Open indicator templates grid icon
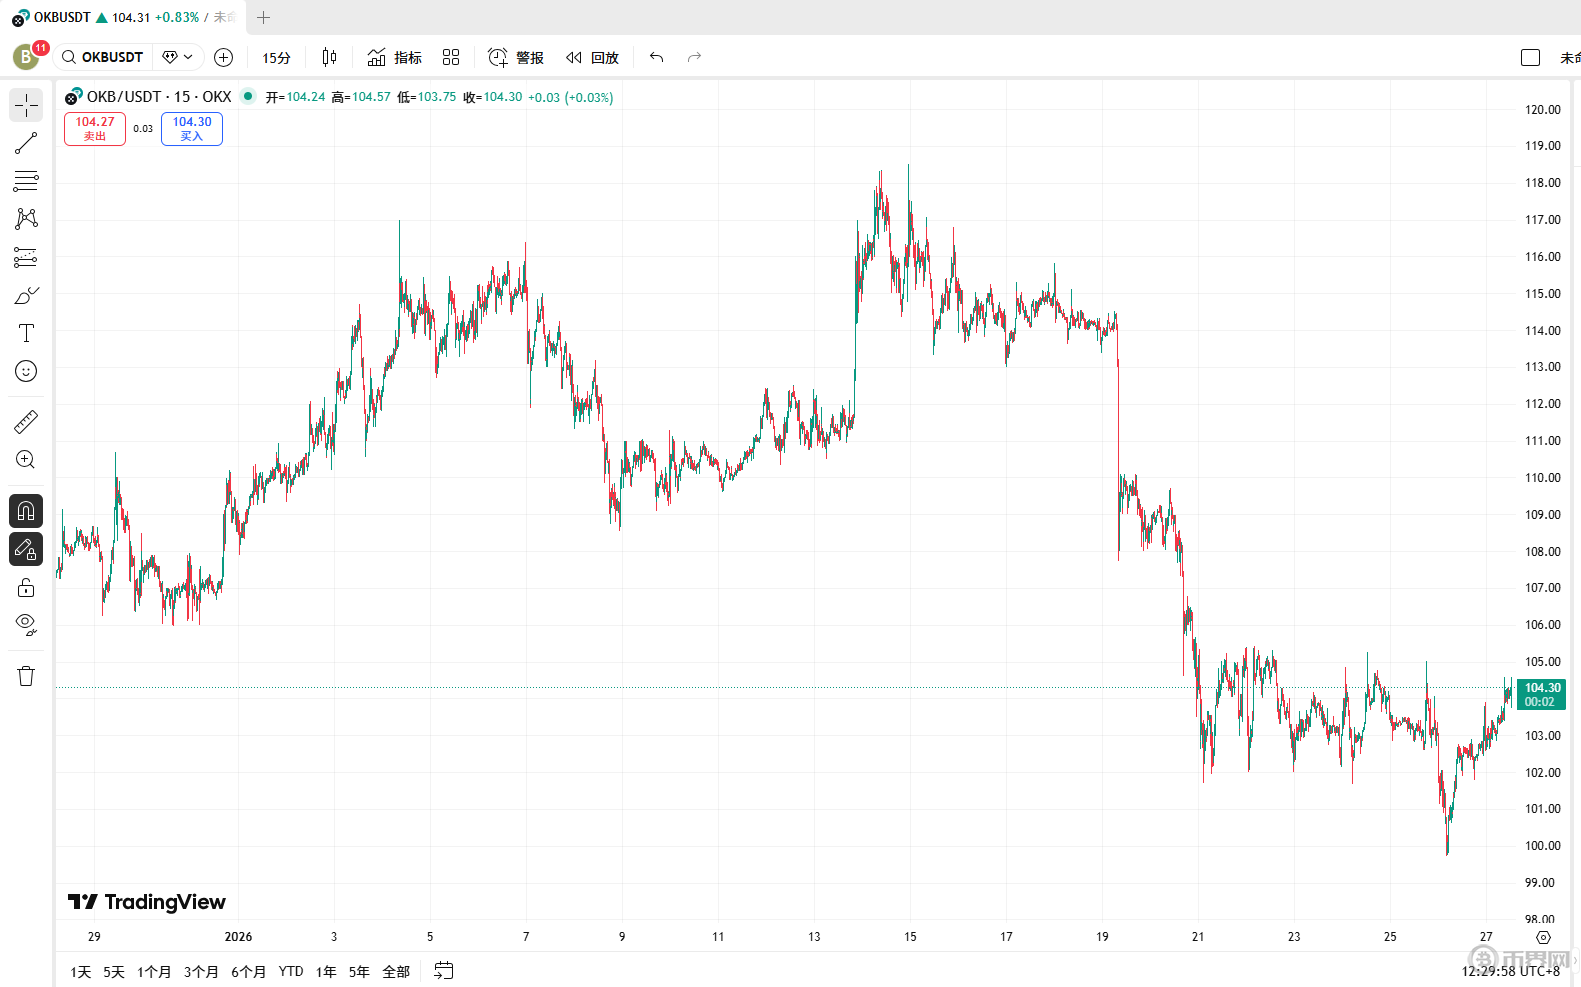This screenshot has height=987, width=1581. (451, 57)
